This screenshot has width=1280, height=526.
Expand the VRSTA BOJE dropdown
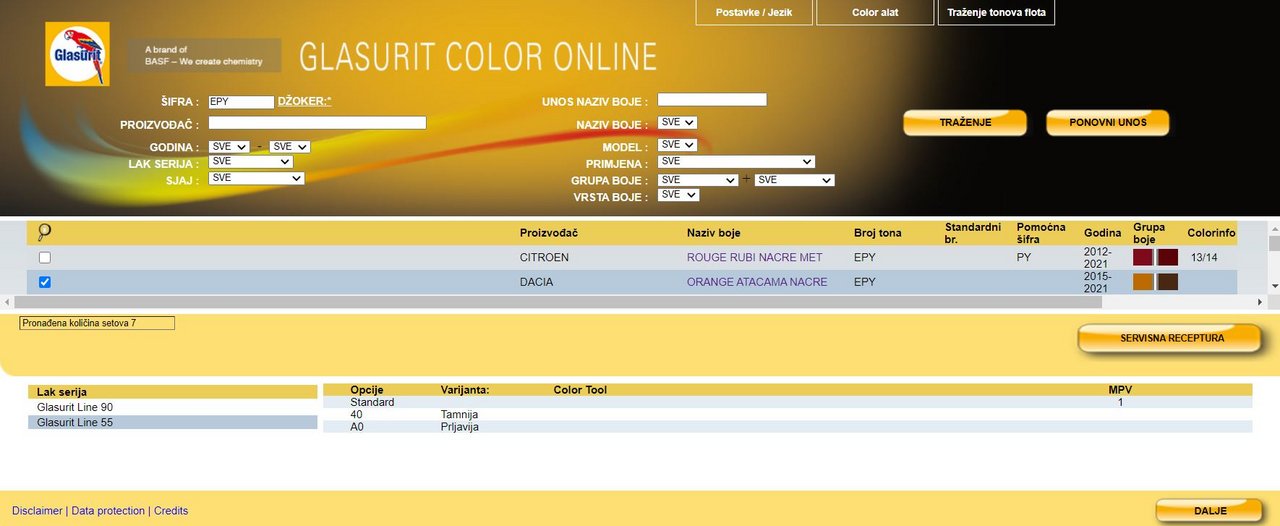tap(678, 195)
